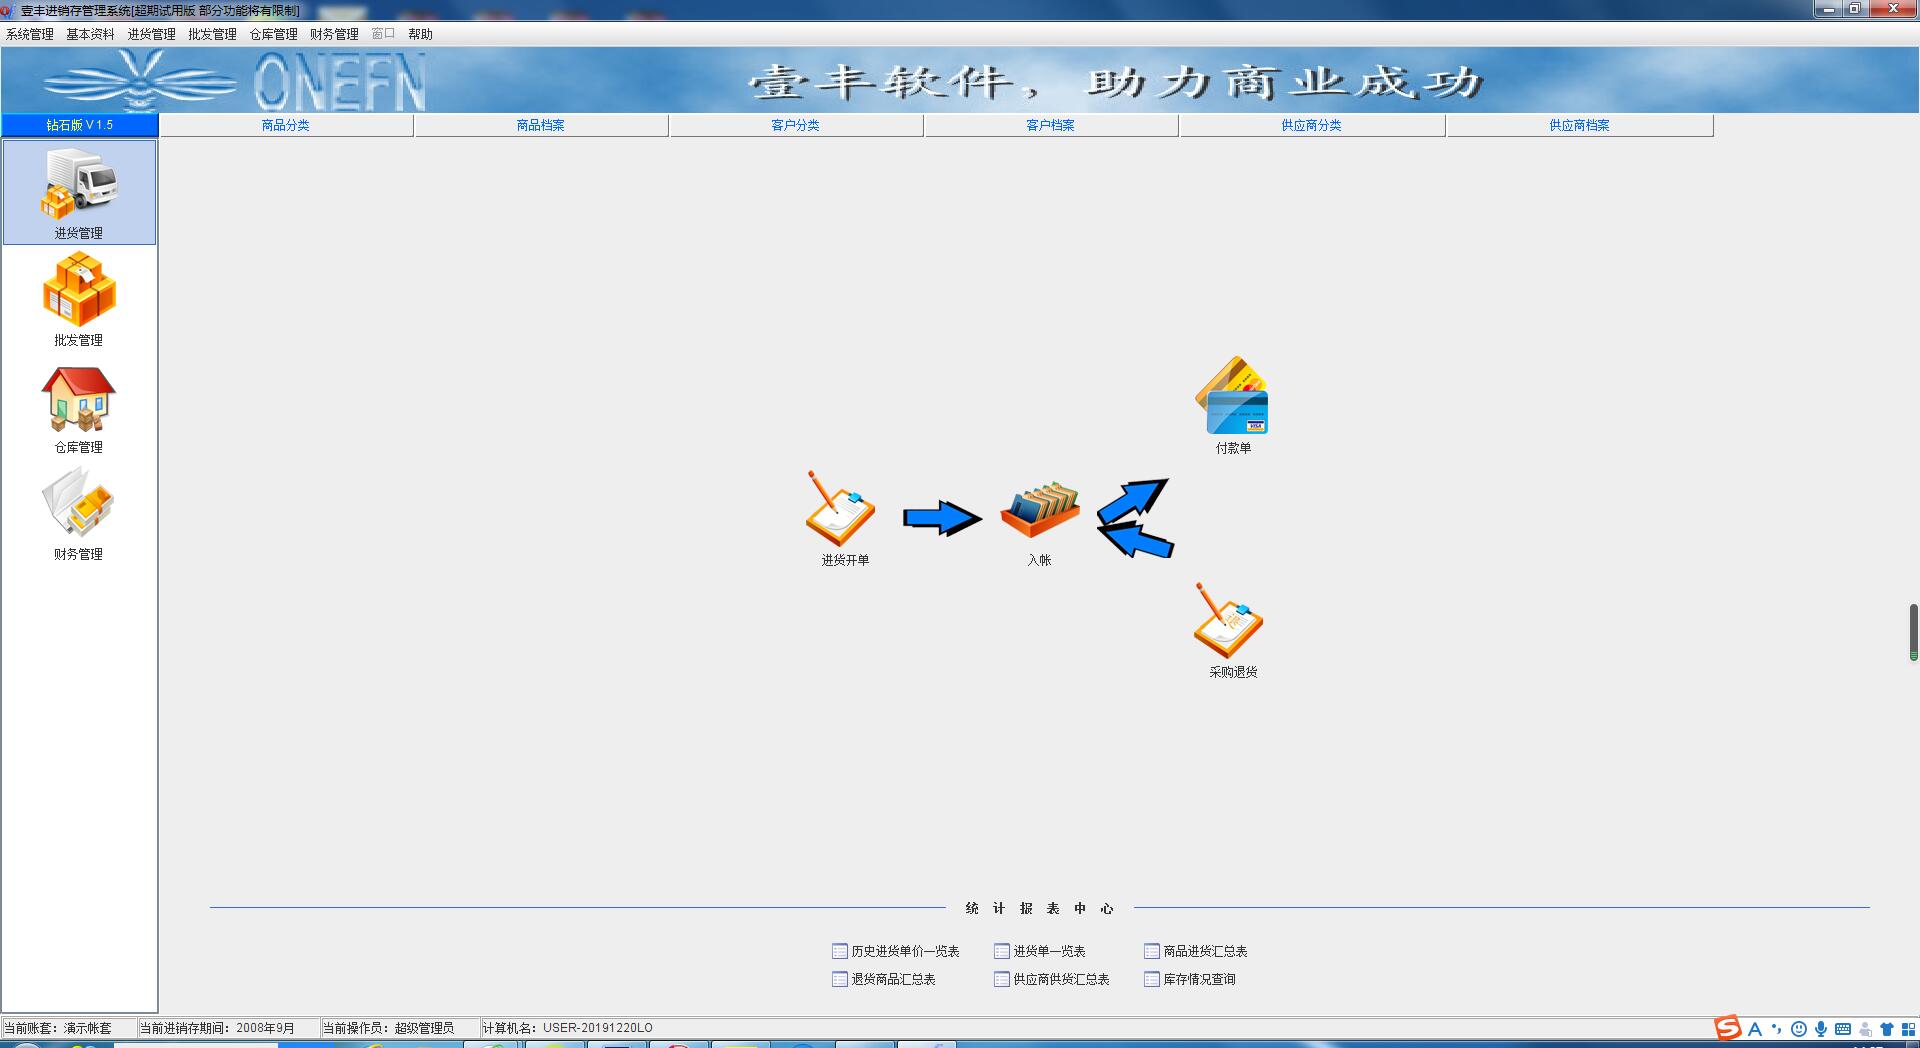Click the 客户档案 button
Image resolution: width=1920 pixels, height=1048 pixels.
click(1051, 125)
